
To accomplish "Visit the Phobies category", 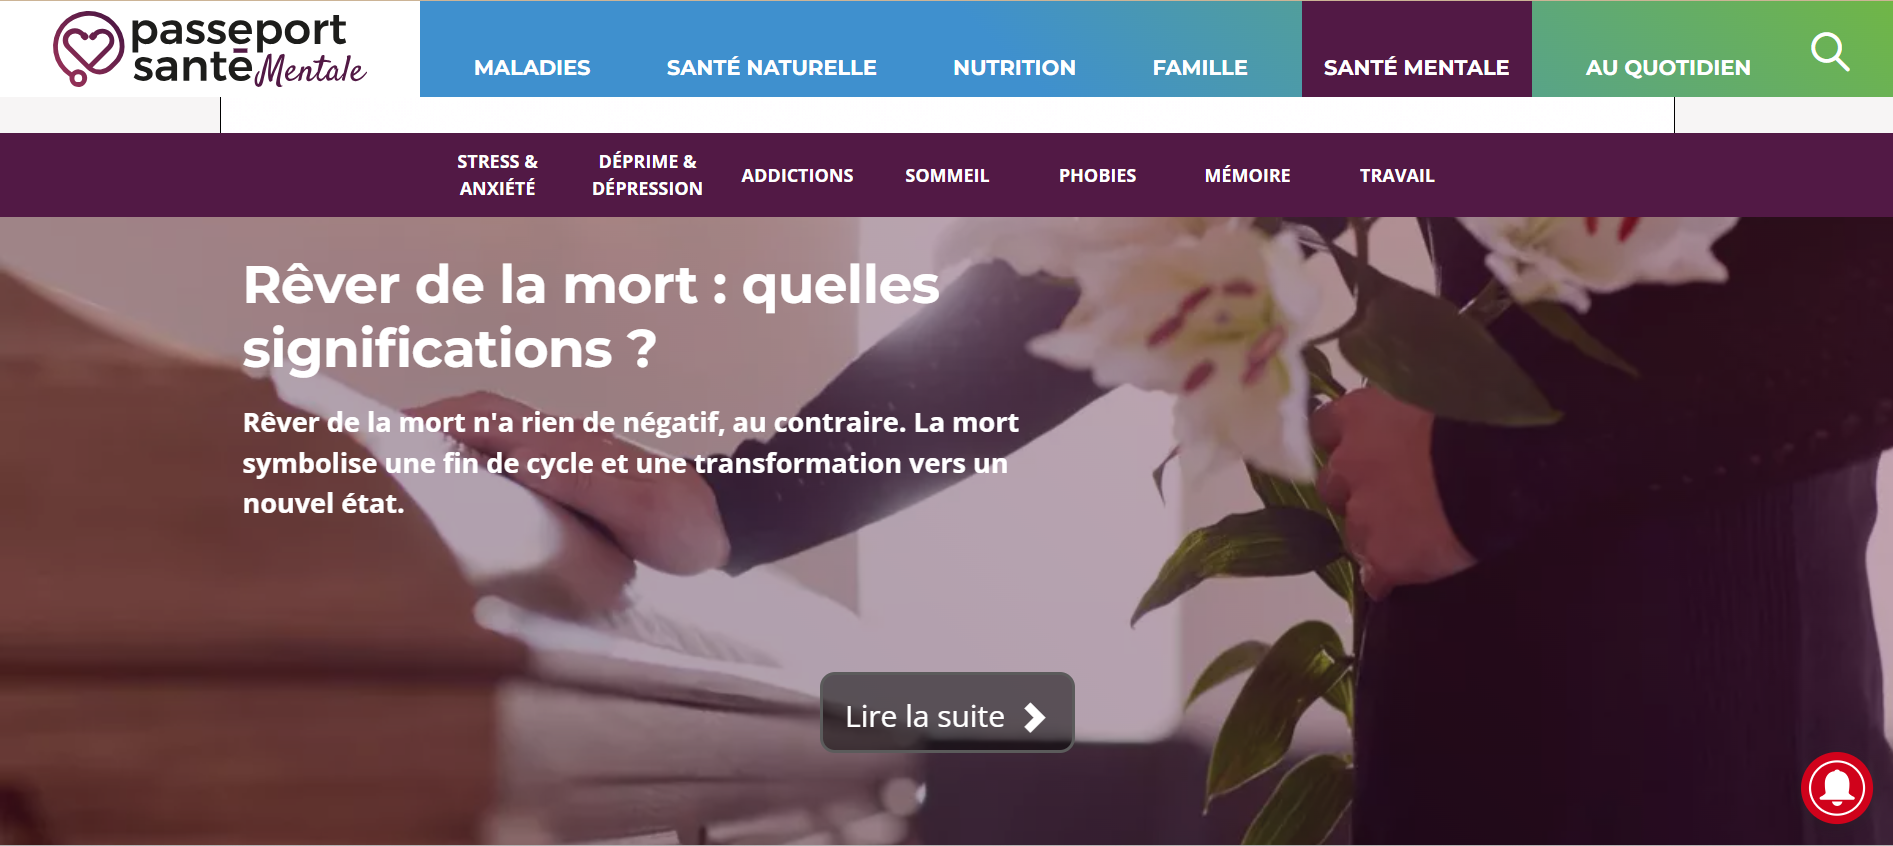I will tap(1097, 175).
